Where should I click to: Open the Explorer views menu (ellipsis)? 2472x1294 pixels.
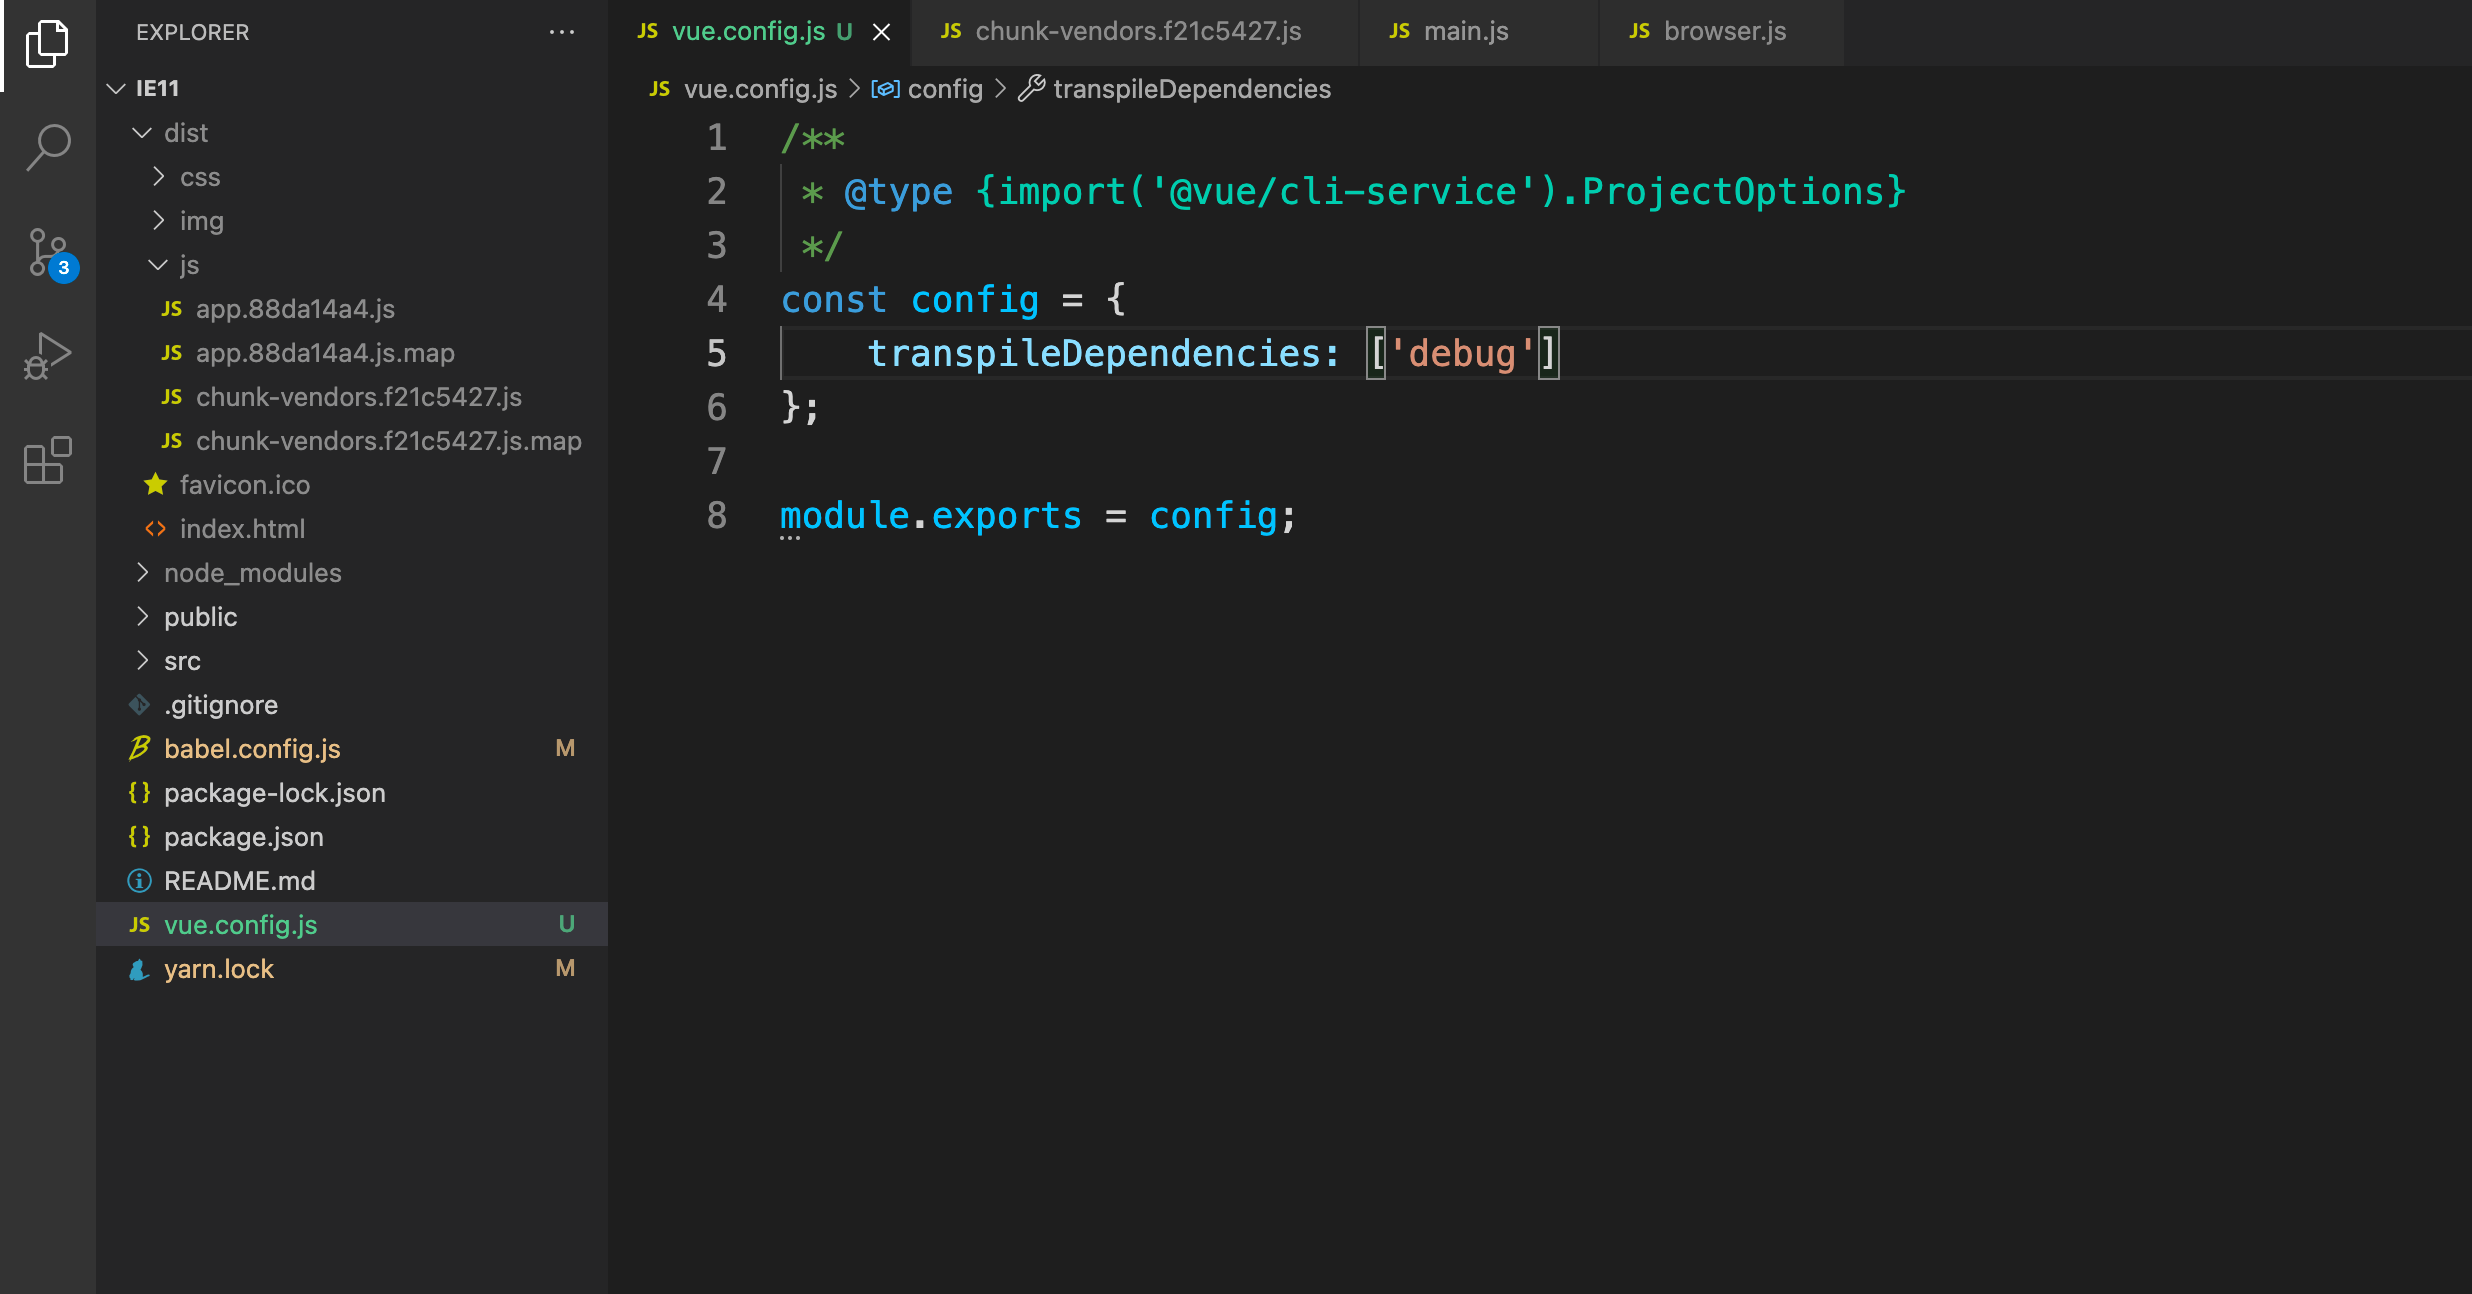[563, 32]
